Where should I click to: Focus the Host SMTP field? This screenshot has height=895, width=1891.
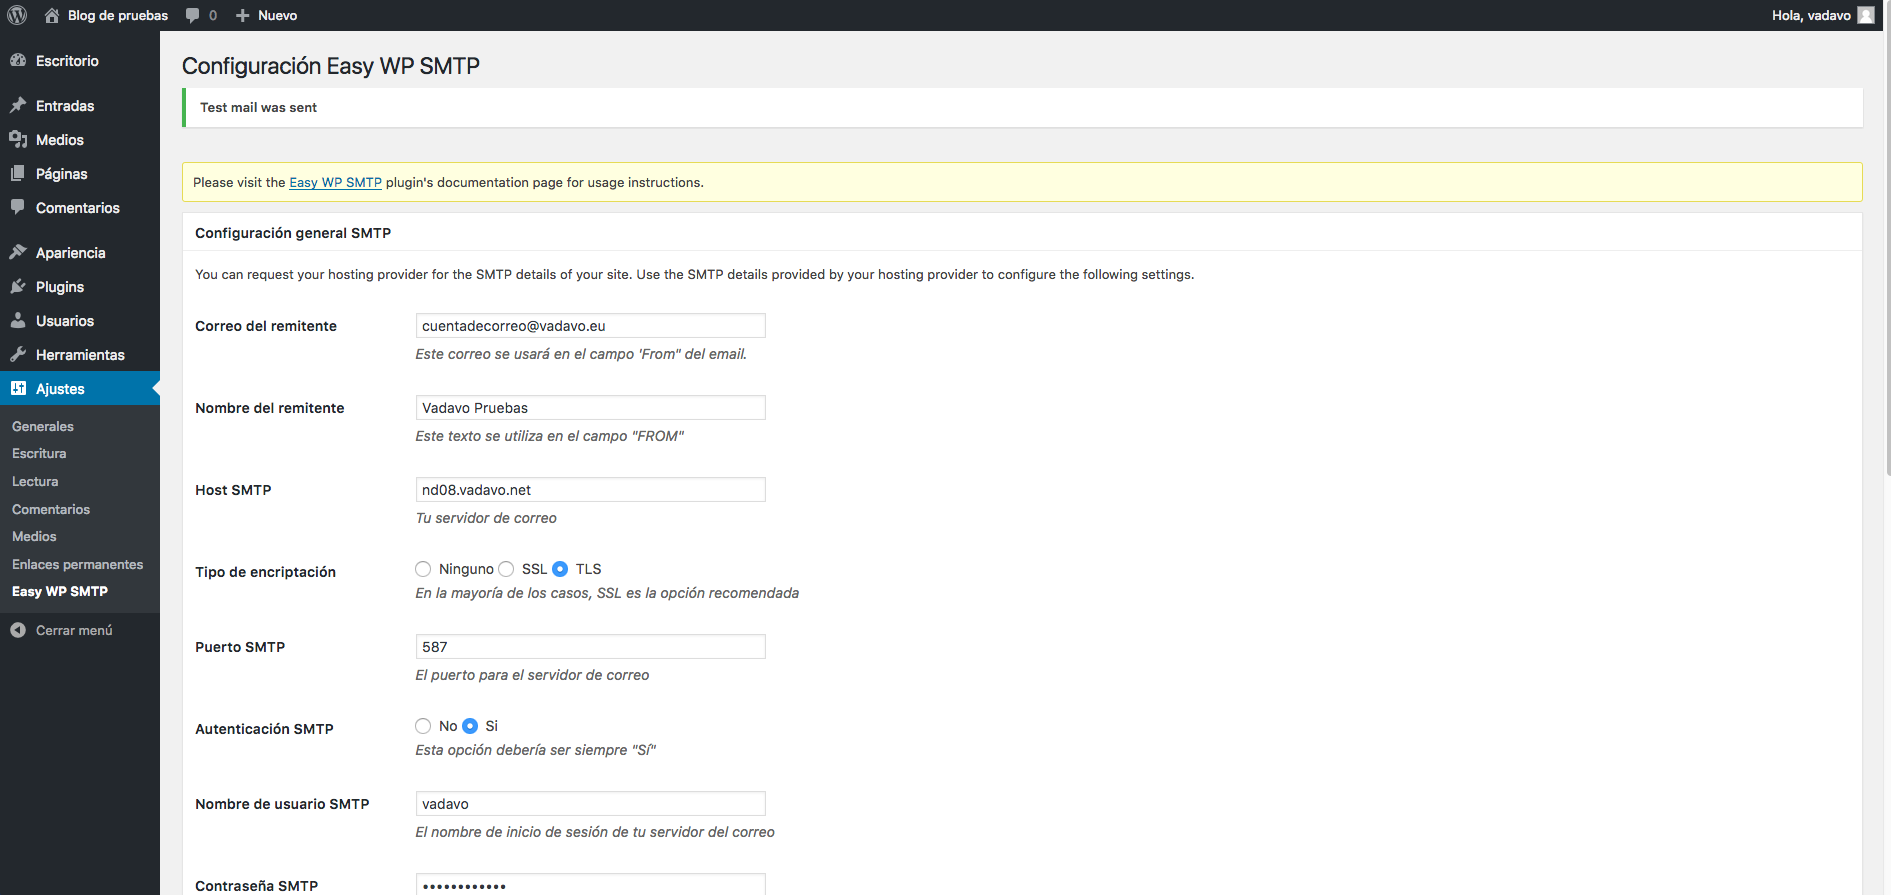coord(590,489)
